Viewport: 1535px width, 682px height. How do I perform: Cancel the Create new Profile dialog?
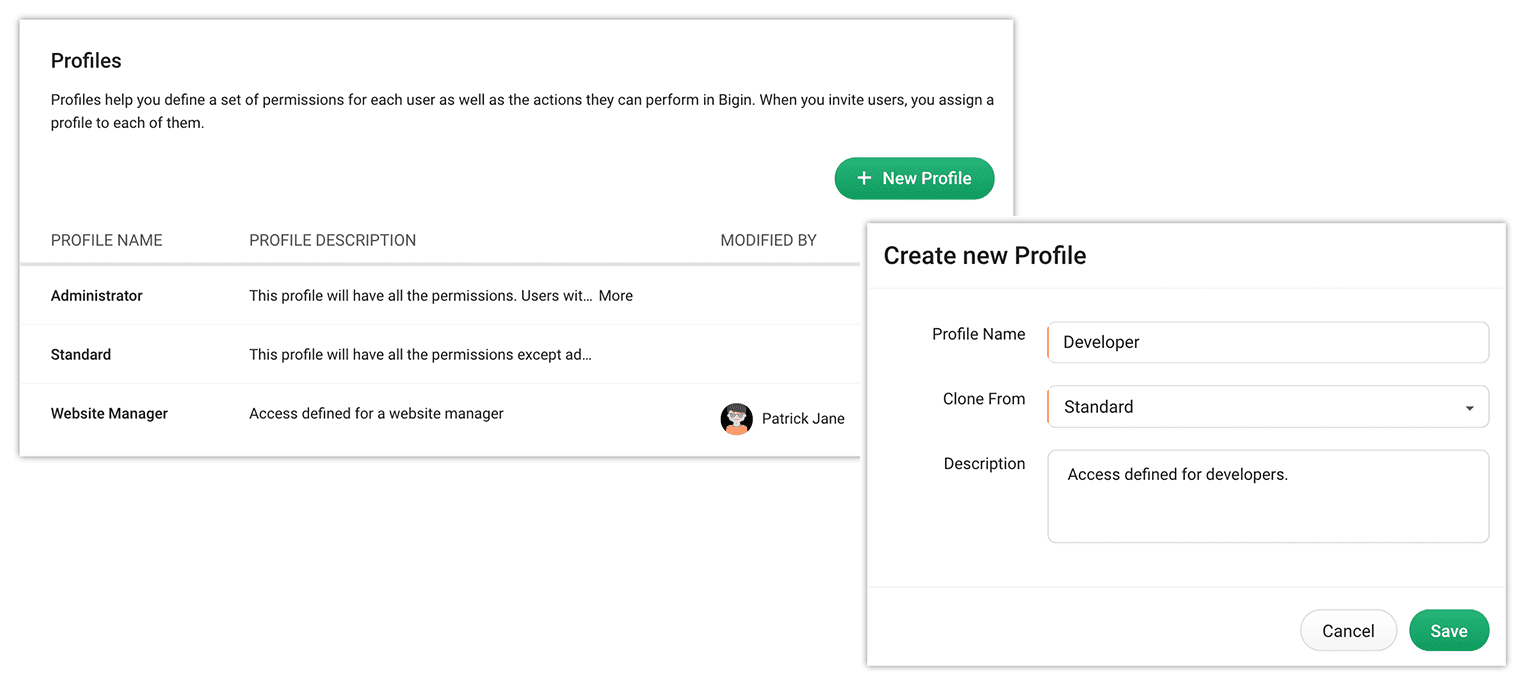click(1347, 631)
